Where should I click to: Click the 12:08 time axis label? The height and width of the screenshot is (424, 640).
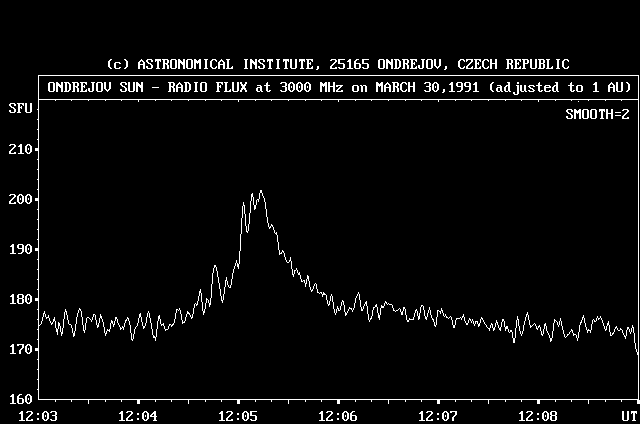[x=538, y=415]
